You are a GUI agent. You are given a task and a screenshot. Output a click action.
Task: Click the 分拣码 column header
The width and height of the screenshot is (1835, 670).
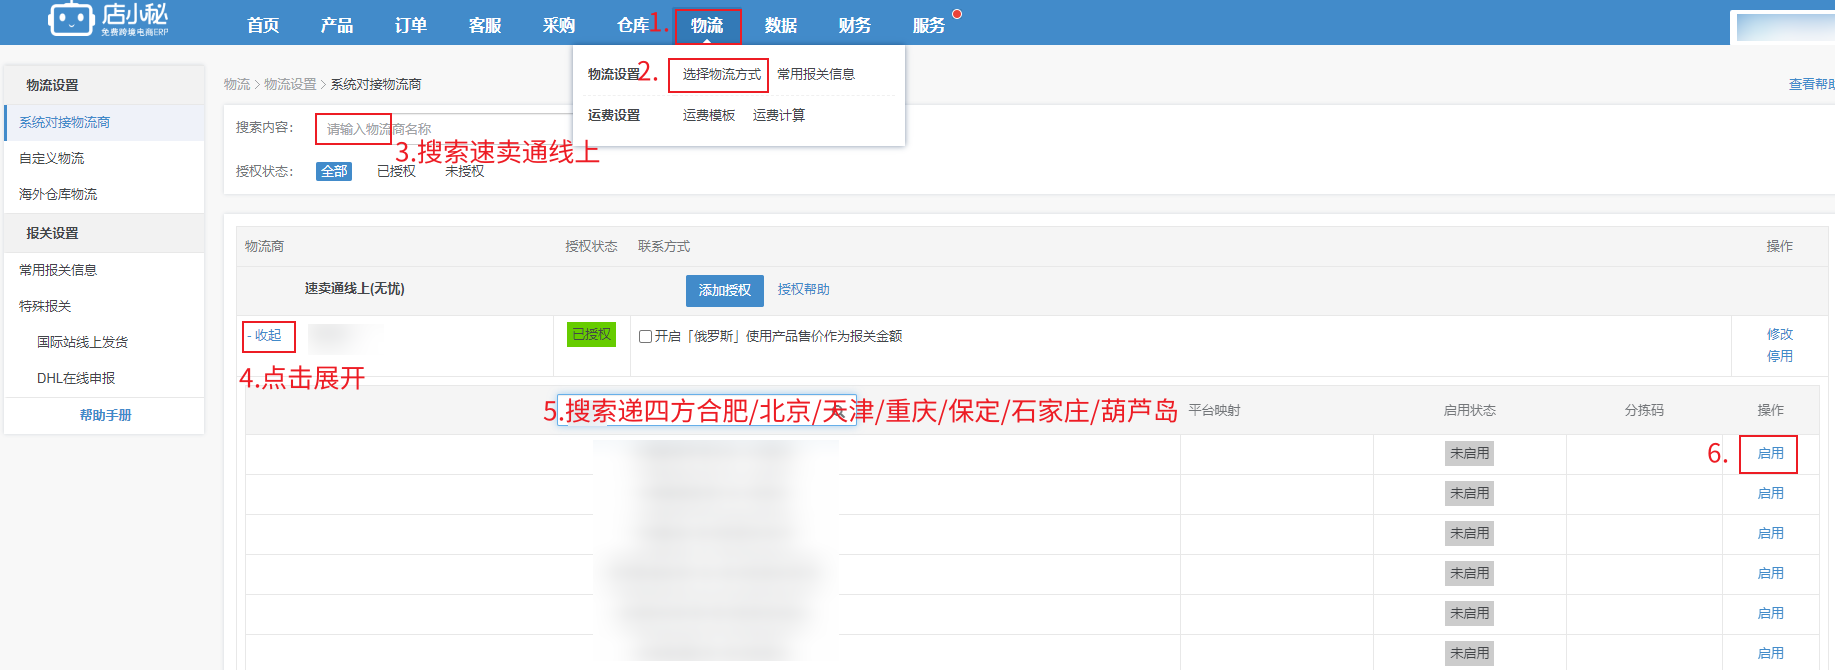pyautogui.click(x=1644, y=410)
